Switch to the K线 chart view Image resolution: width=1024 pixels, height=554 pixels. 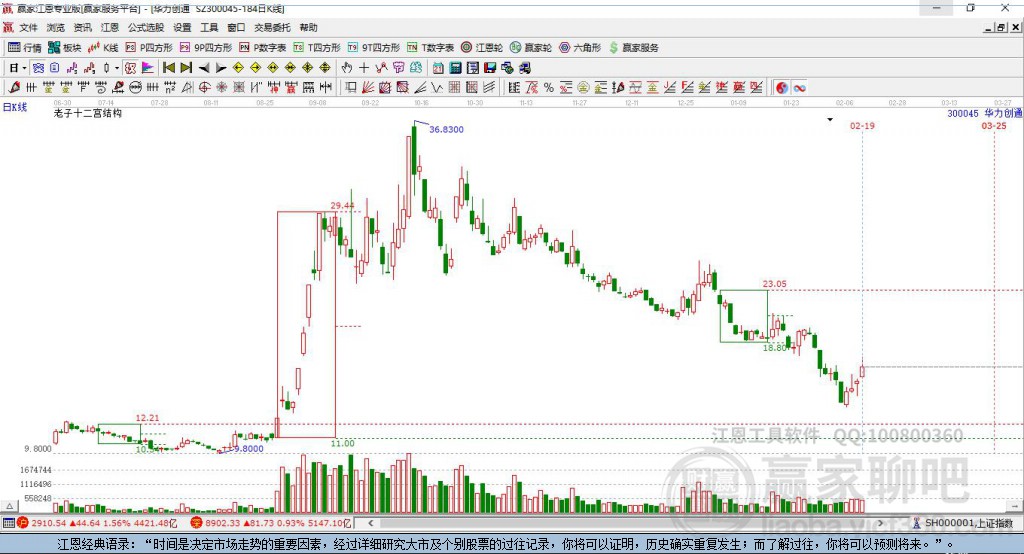pos(103,48)
